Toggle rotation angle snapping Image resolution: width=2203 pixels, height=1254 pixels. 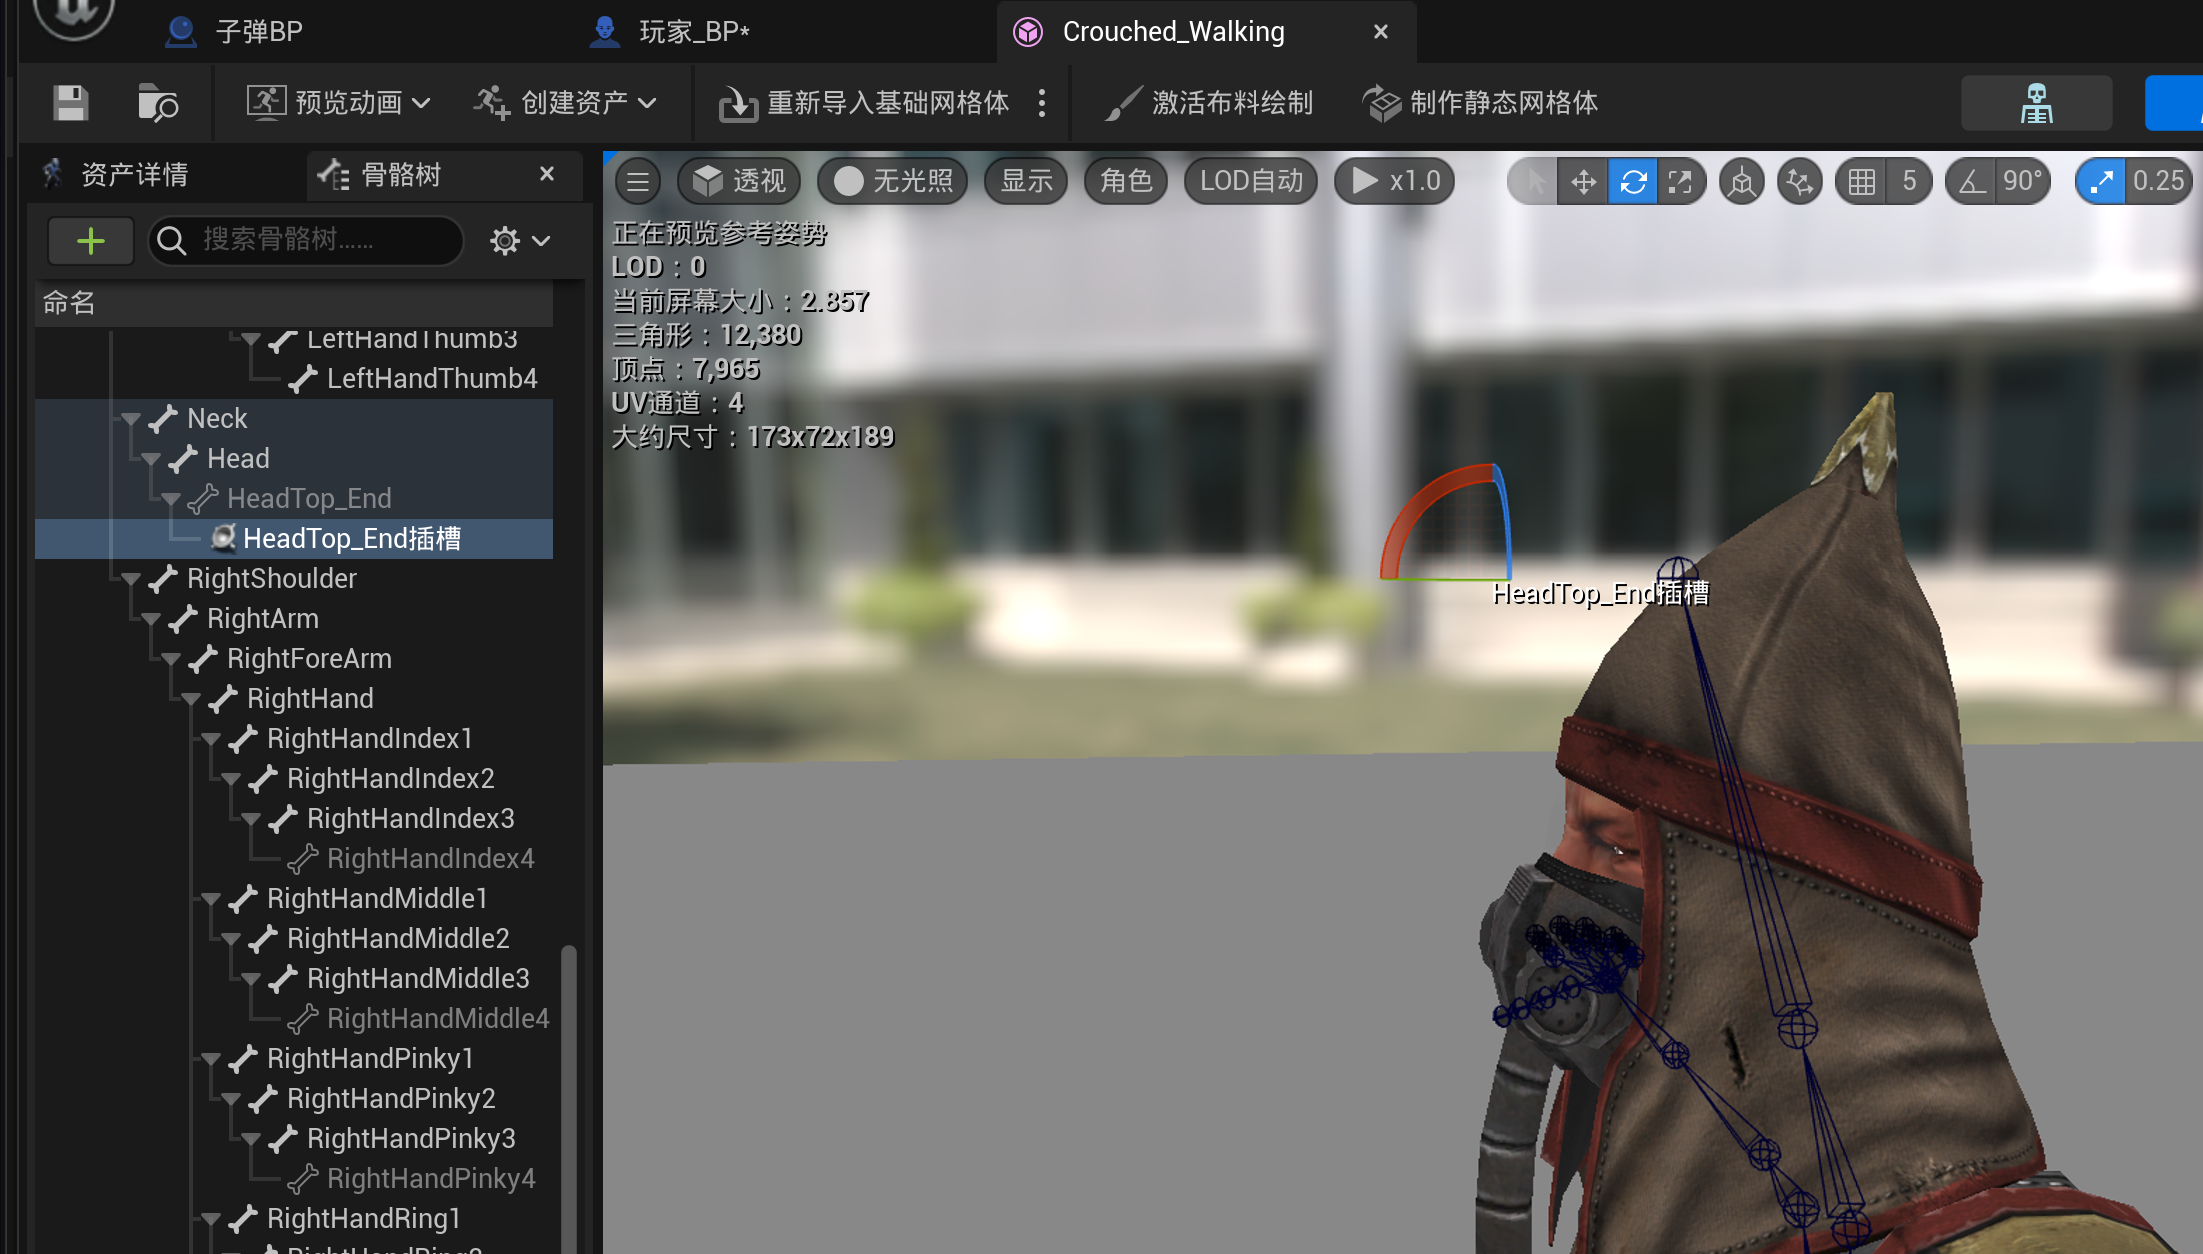click(x=1972, y=181)
